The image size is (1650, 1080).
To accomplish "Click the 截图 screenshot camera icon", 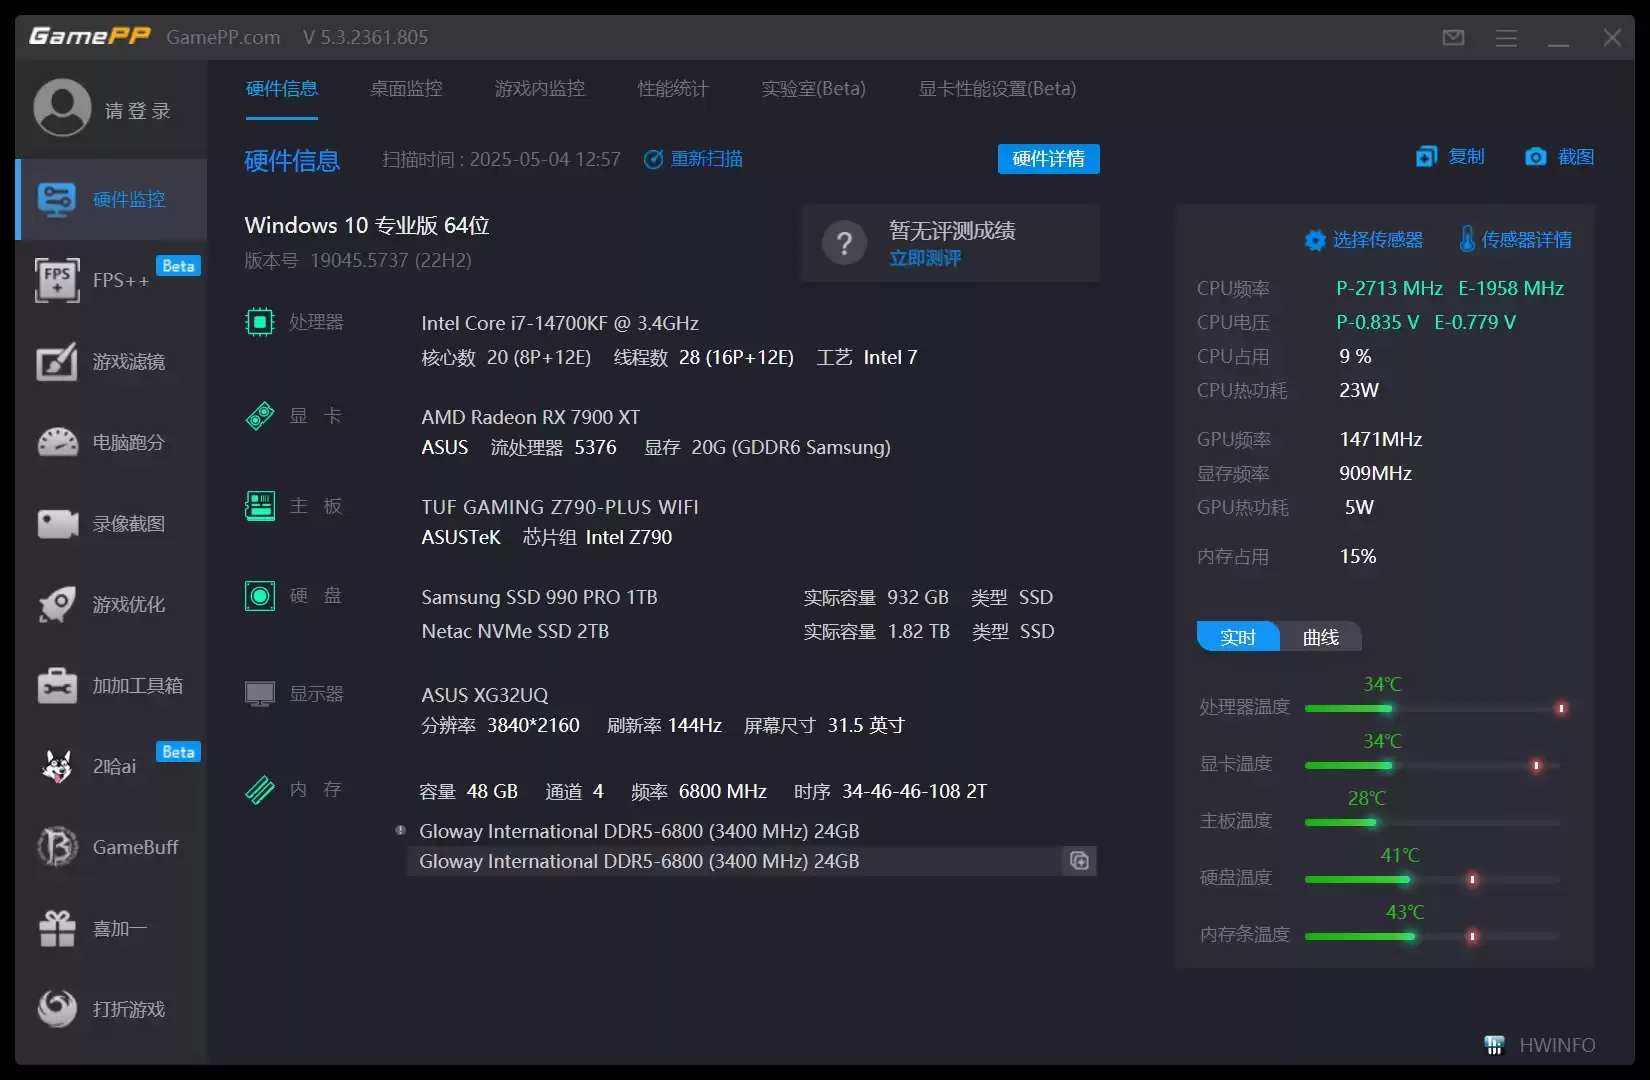I will tap(1535, 157).
